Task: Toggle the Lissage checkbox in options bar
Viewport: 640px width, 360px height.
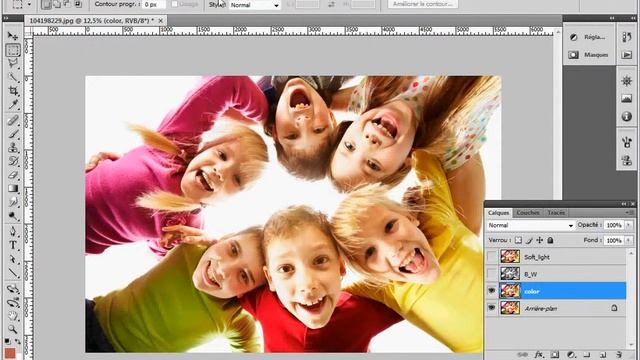Action: [x=175, y=4]
